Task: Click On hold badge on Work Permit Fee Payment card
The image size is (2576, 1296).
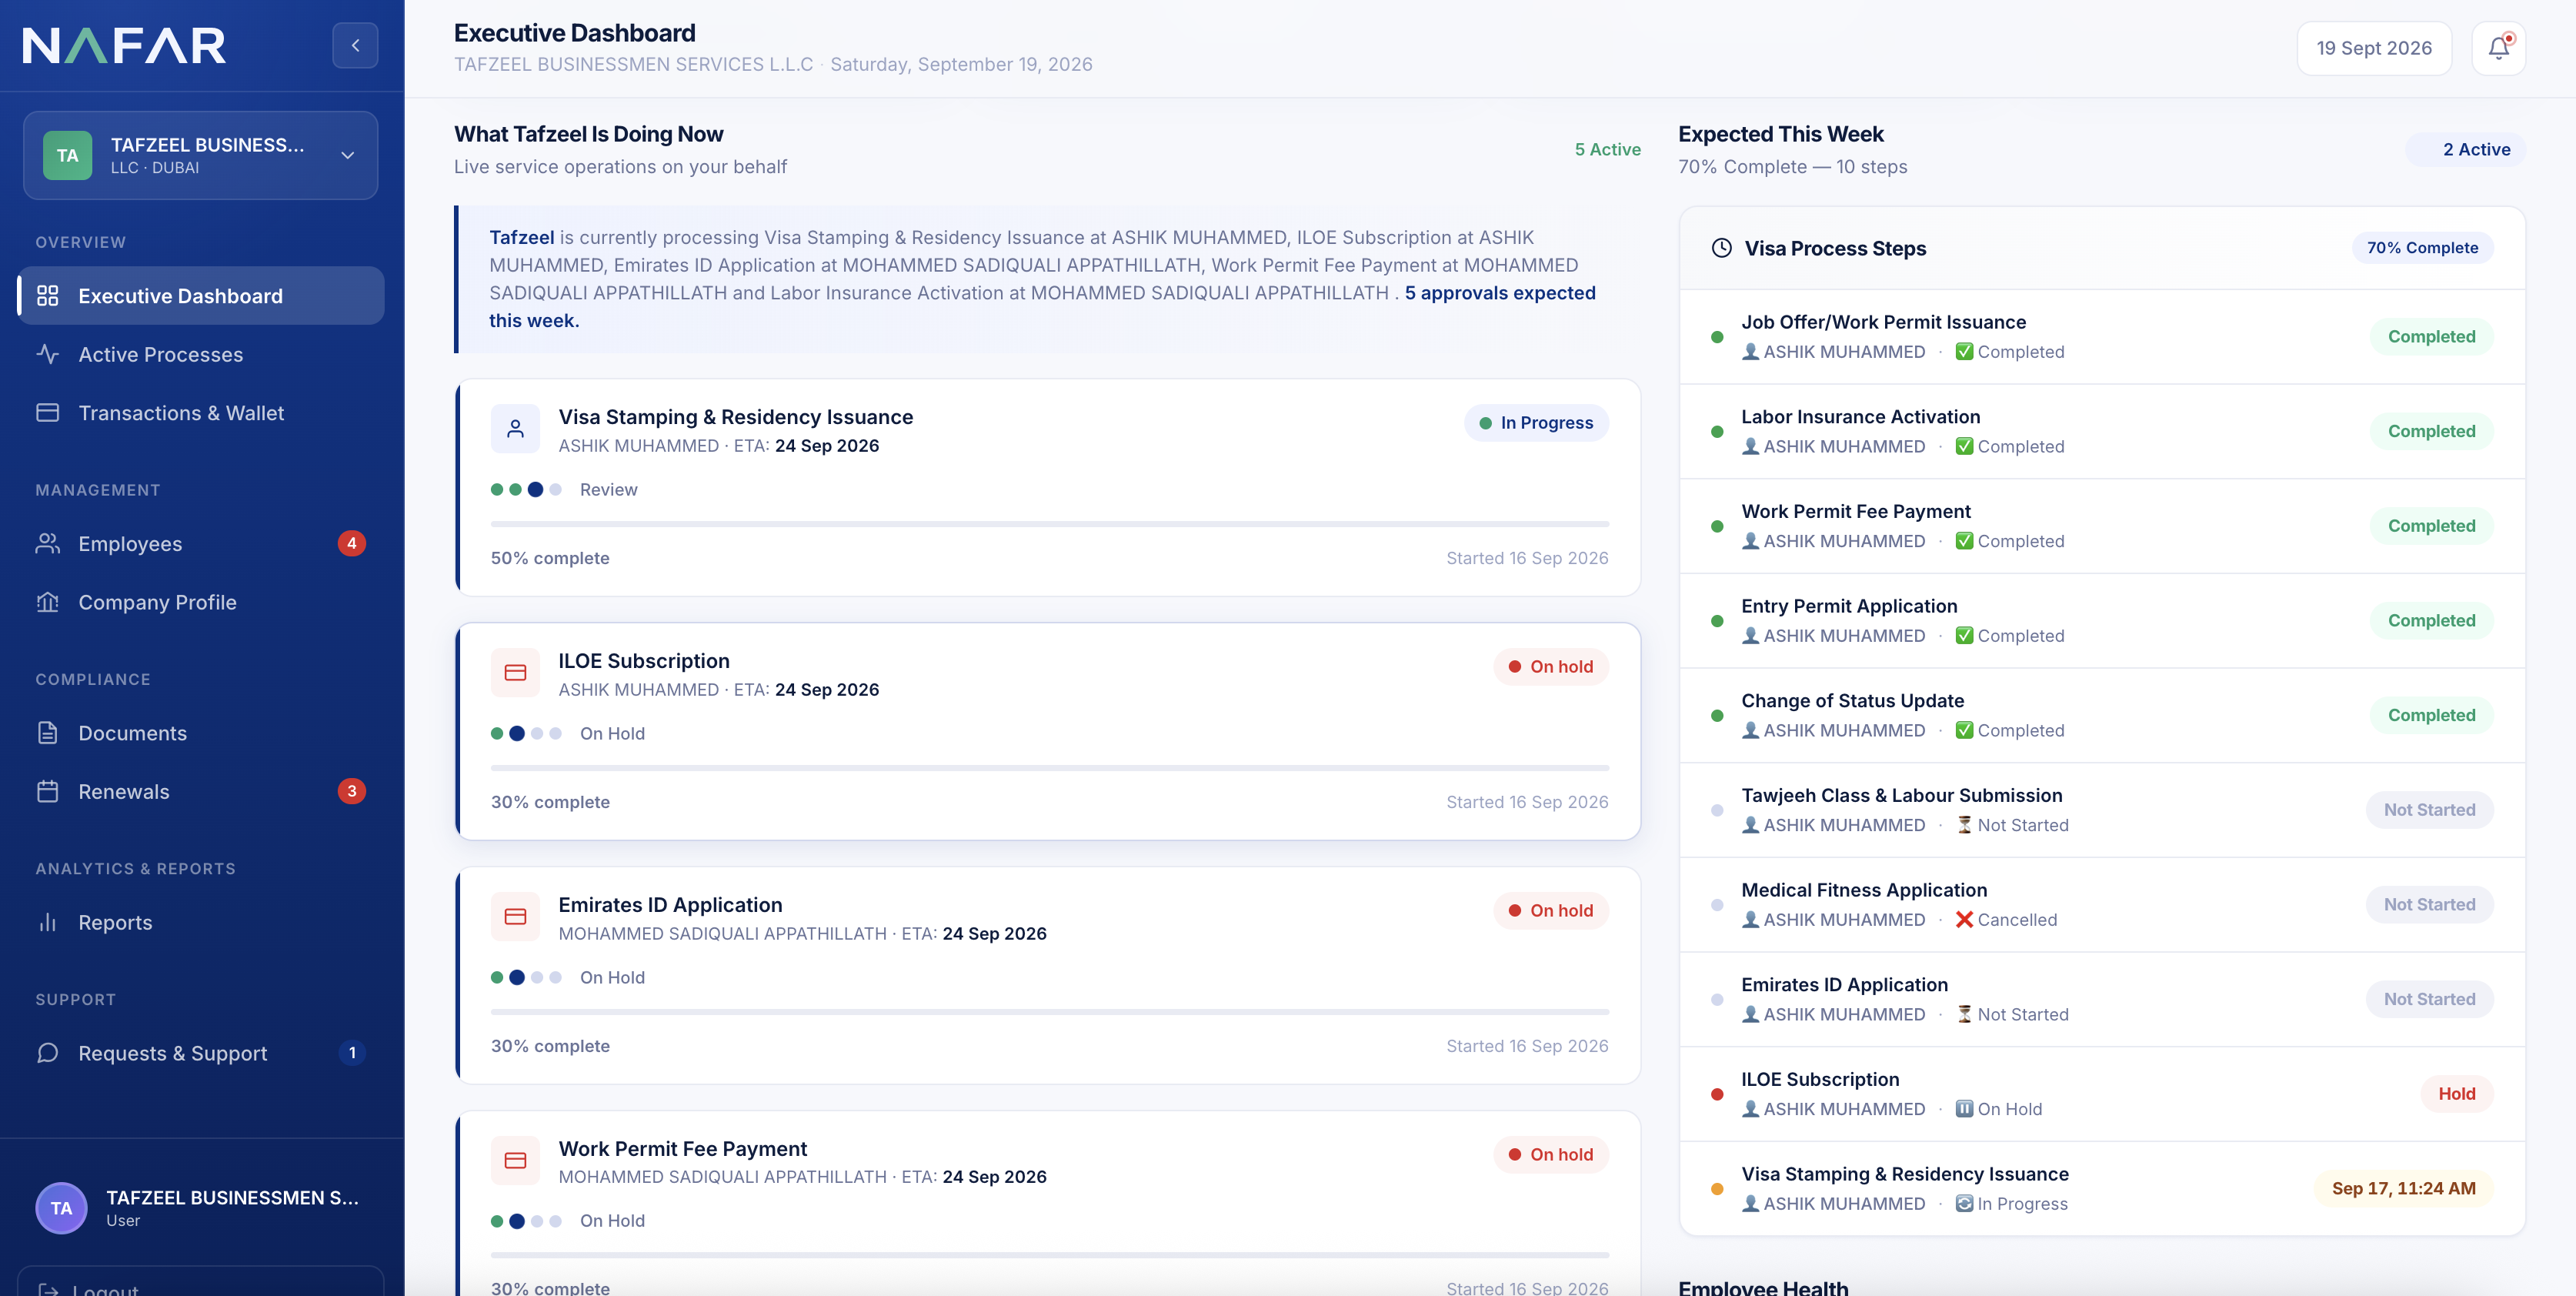Action: (1551, 1154)
